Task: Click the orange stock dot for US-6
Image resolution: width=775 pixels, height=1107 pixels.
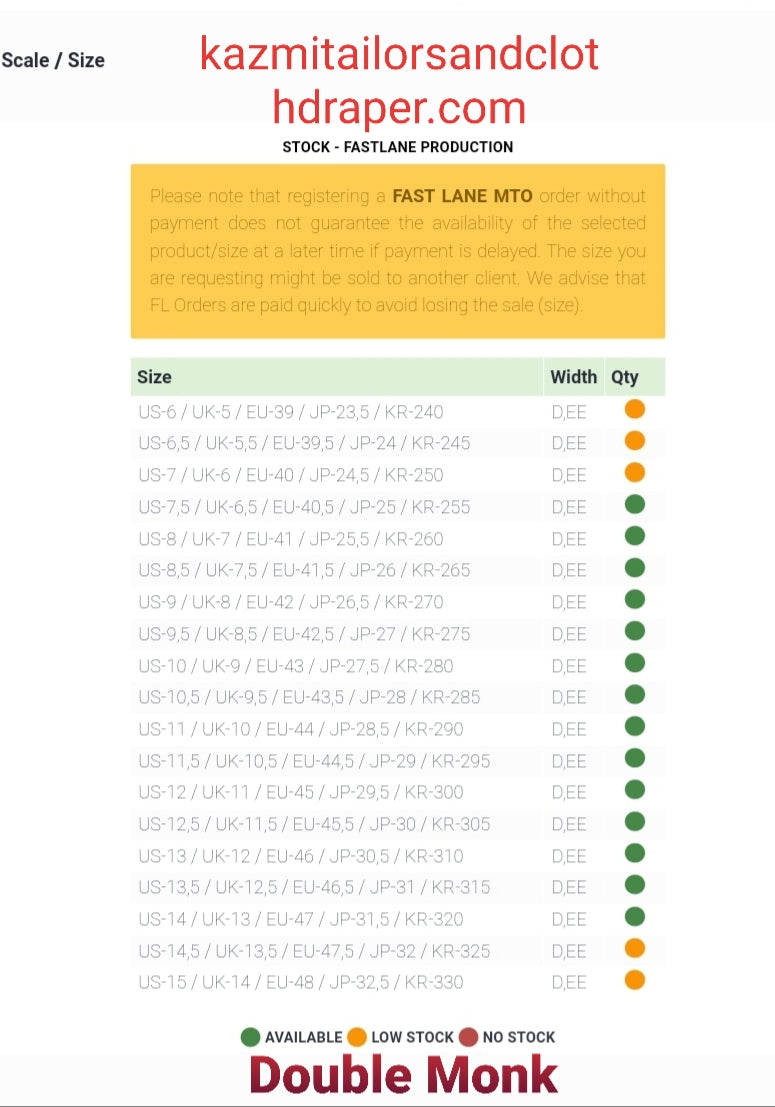Action: [634, 409]
